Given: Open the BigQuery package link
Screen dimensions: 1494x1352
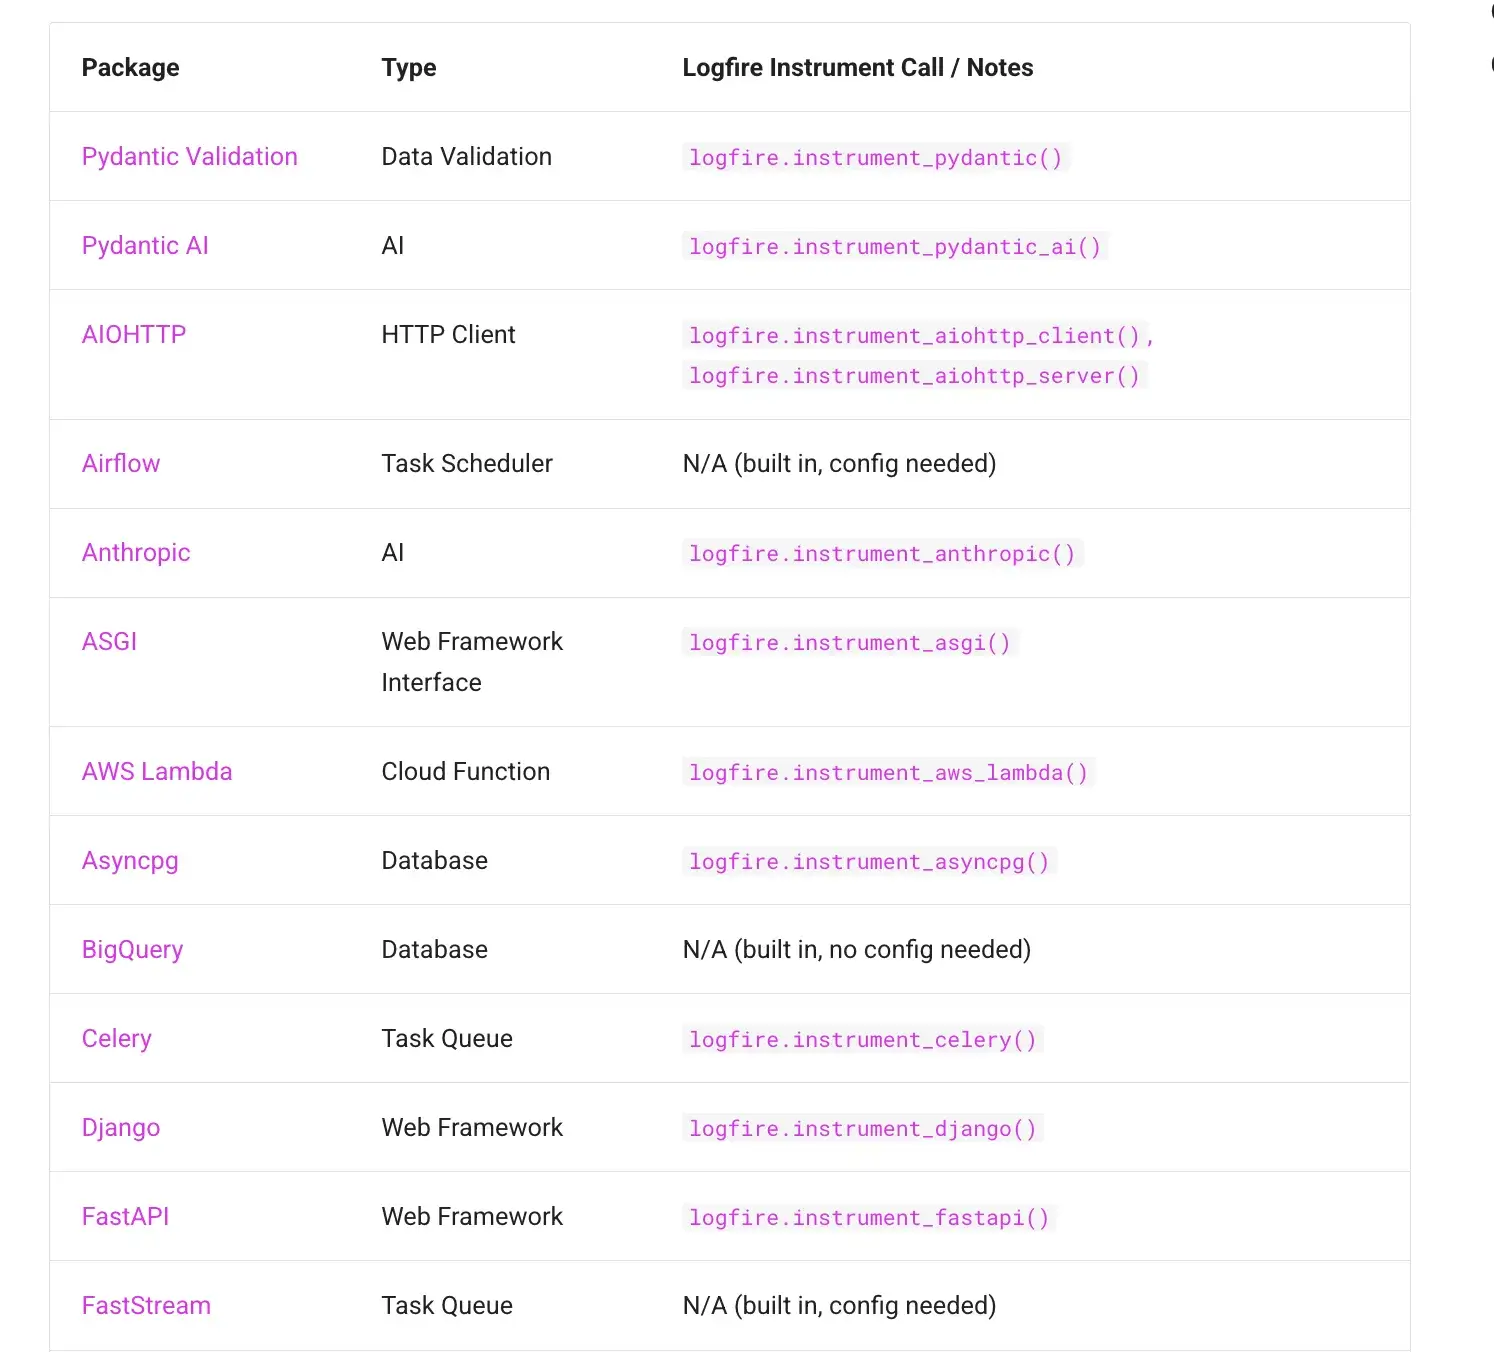Looking at the screenshot, I should click(x=132, y=949).
